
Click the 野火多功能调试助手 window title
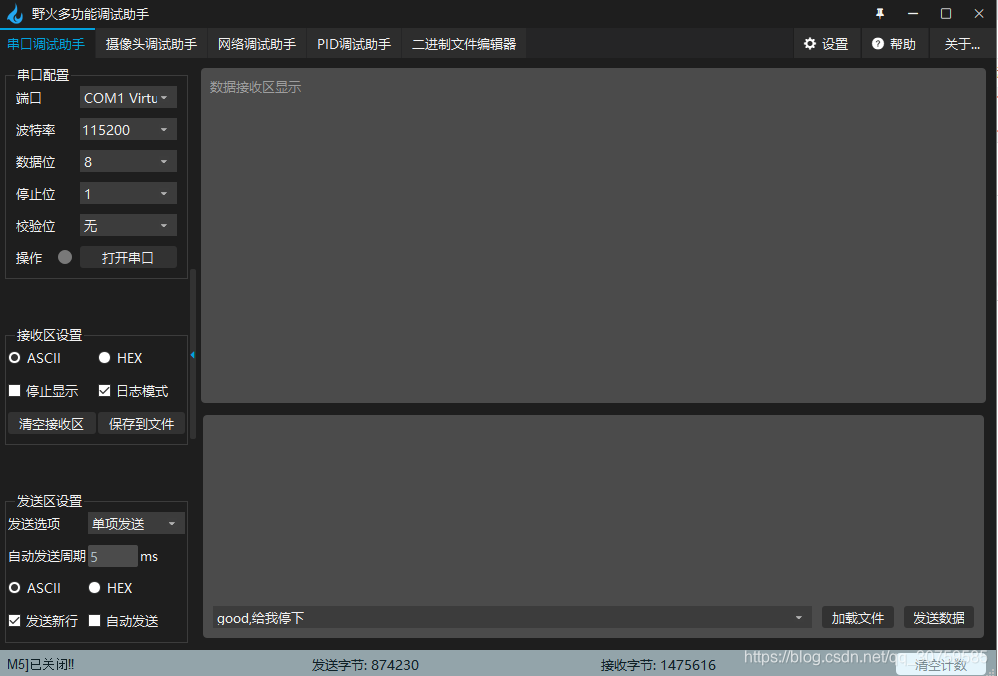(90, 14)
